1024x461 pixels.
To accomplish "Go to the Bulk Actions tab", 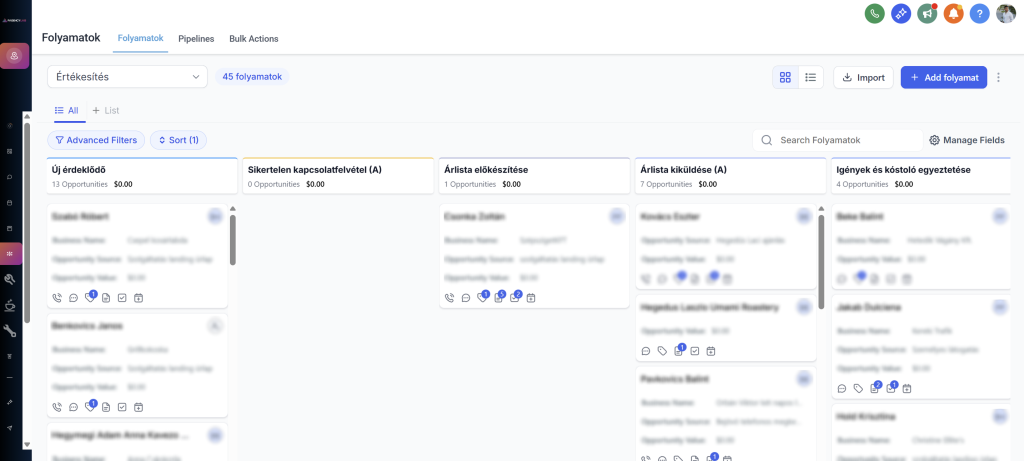I will point(254,38).
